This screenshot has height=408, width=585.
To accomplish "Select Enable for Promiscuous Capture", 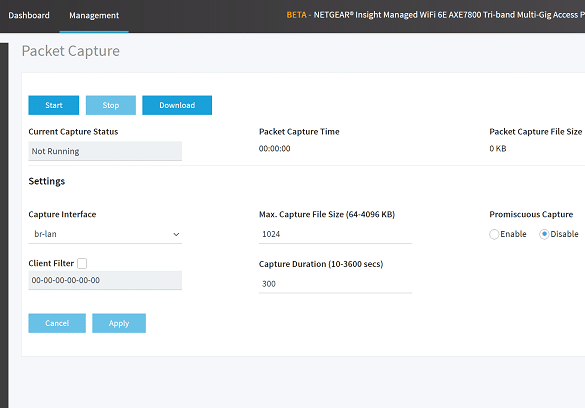I will click(x=494, y=234).
